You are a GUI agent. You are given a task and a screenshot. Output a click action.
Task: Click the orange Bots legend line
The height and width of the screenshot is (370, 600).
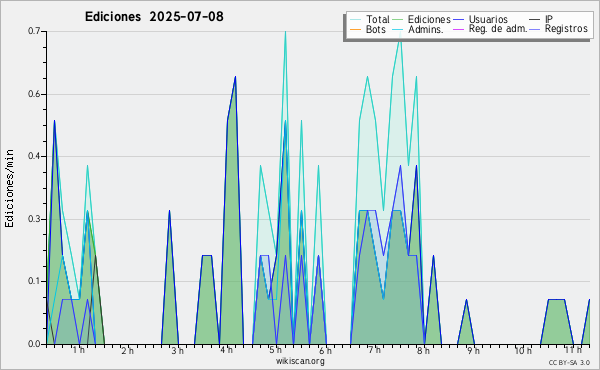pyautogui.click(x=355, y=29)
